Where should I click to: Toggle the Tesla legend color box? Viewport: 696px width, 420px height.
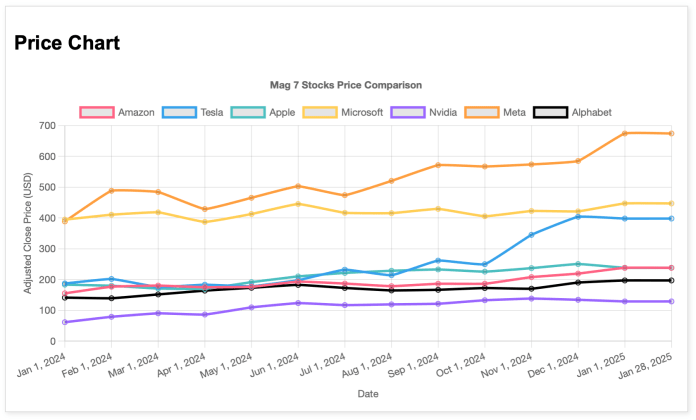point(179,112)
